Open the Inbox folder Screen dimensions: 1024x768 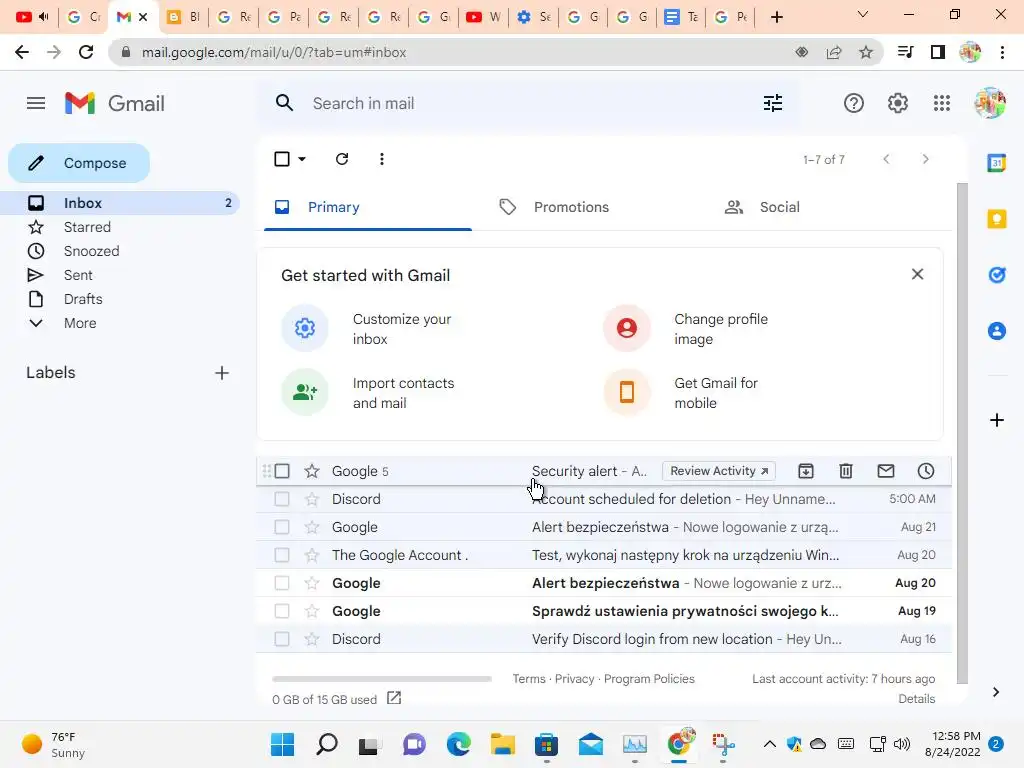click(x=120, y=203)
